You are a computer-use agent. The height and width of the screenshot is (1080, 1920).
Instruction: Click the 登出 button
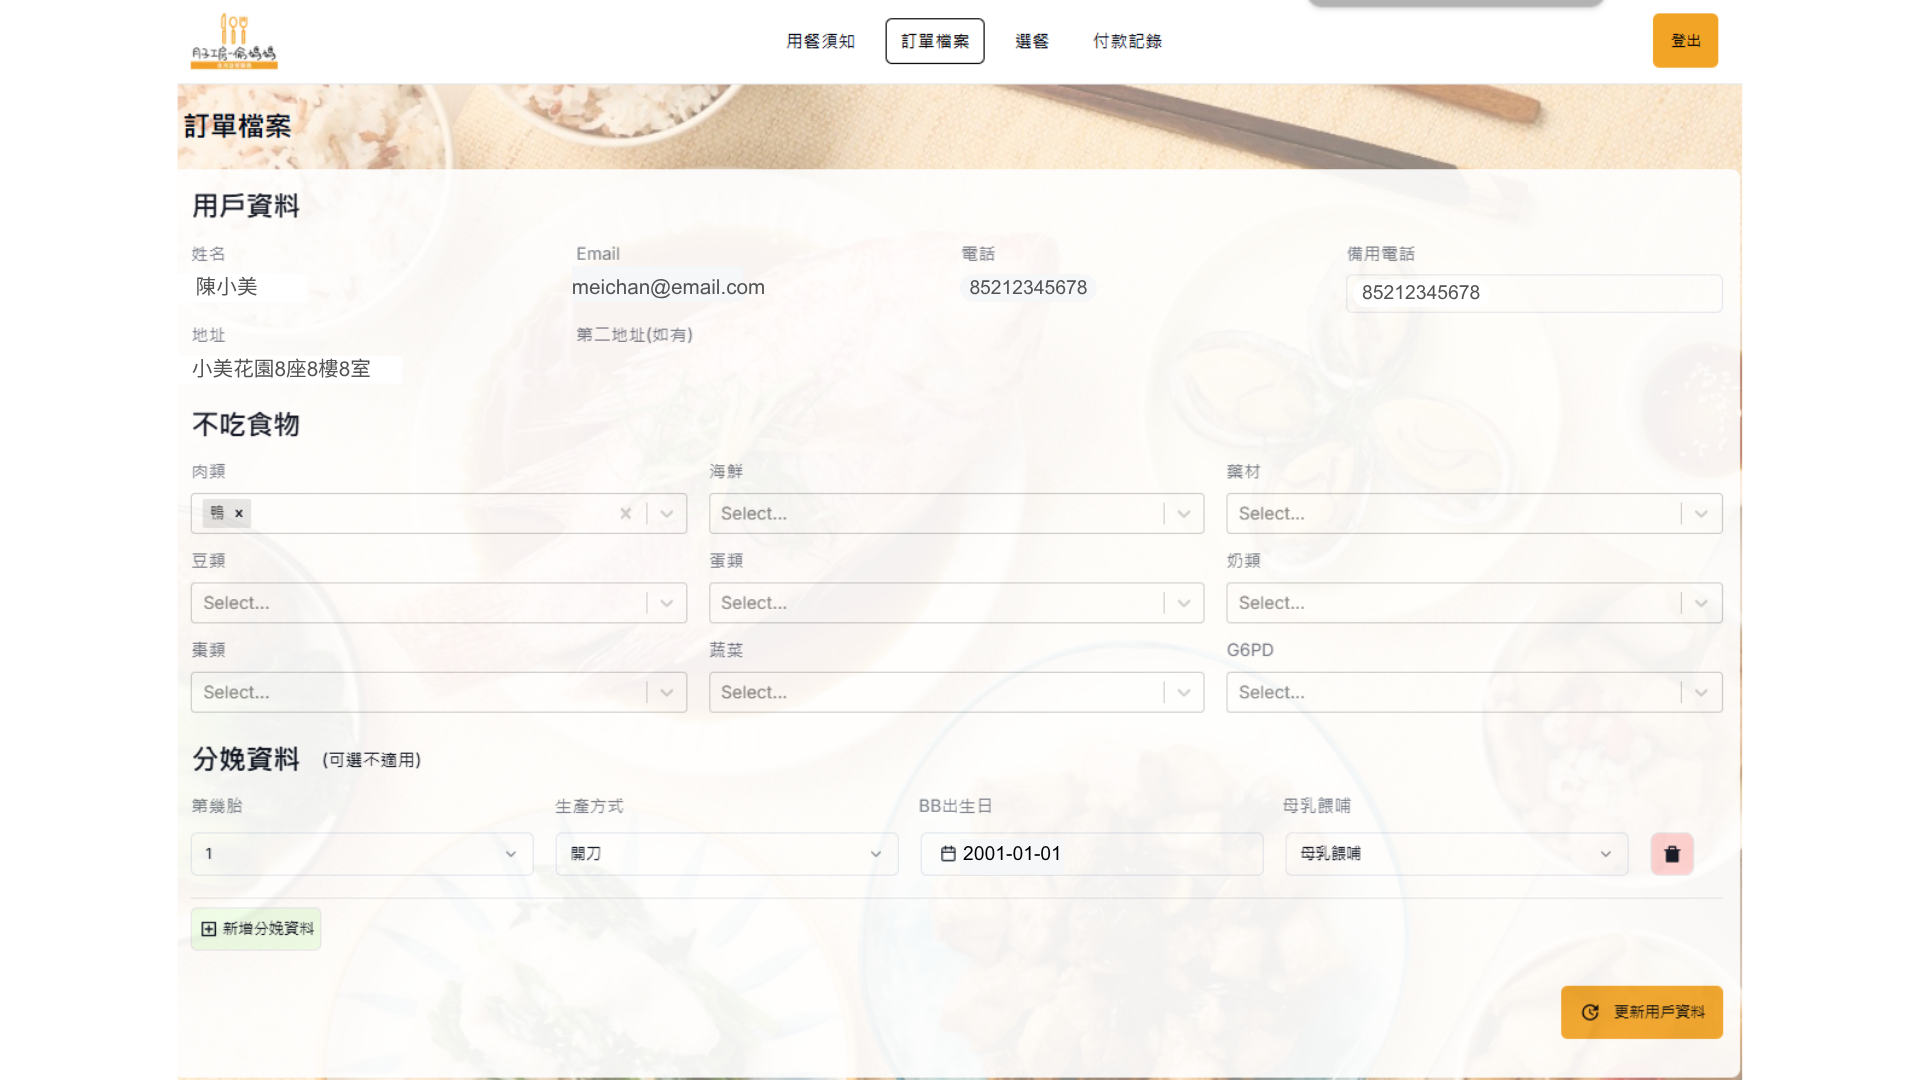[1684, 41]
